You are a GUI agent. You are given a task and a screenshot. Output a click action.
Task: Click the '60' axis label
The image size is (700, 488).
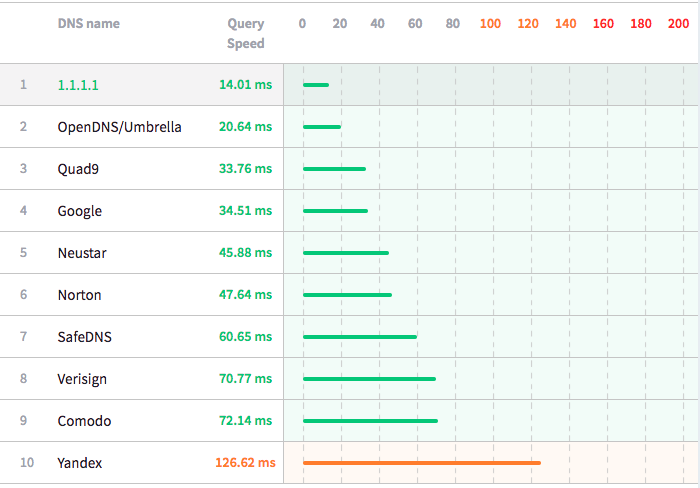tap(415, 24)
